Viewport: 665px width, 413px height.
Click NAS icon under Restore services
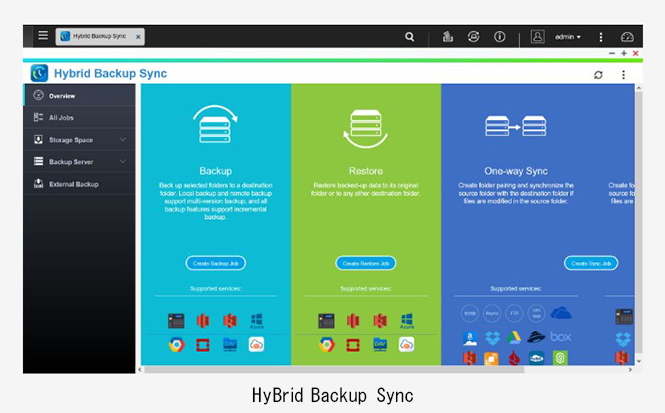point(326,321)
